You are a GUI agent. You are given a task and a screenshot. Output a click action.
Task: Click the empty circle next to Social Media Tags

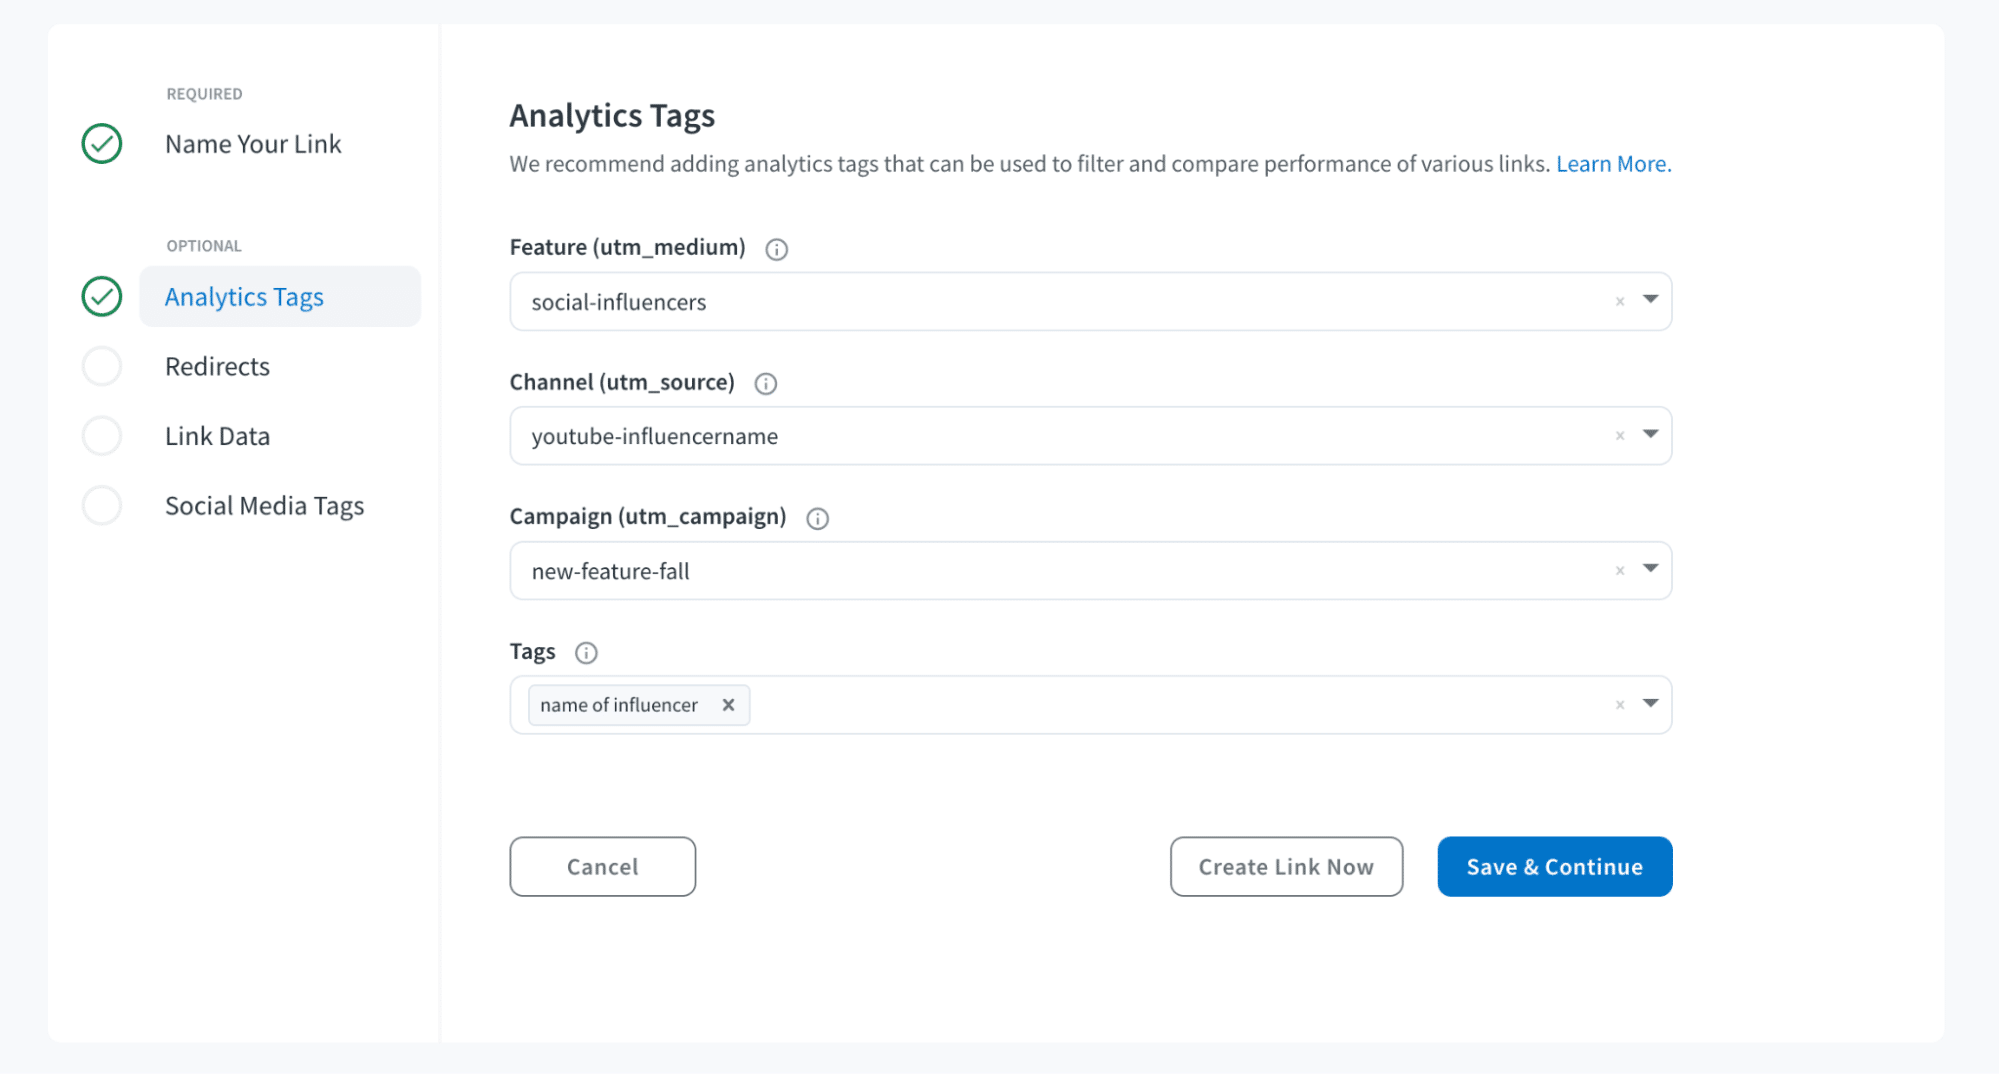101,505
